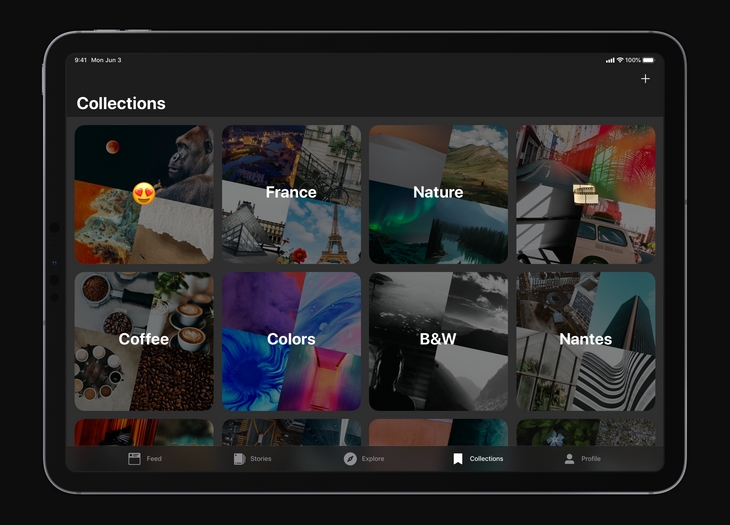730x525 pixels.
Task: Tap the 9:41 clock in status bar
Action: (x=80, y=60)
